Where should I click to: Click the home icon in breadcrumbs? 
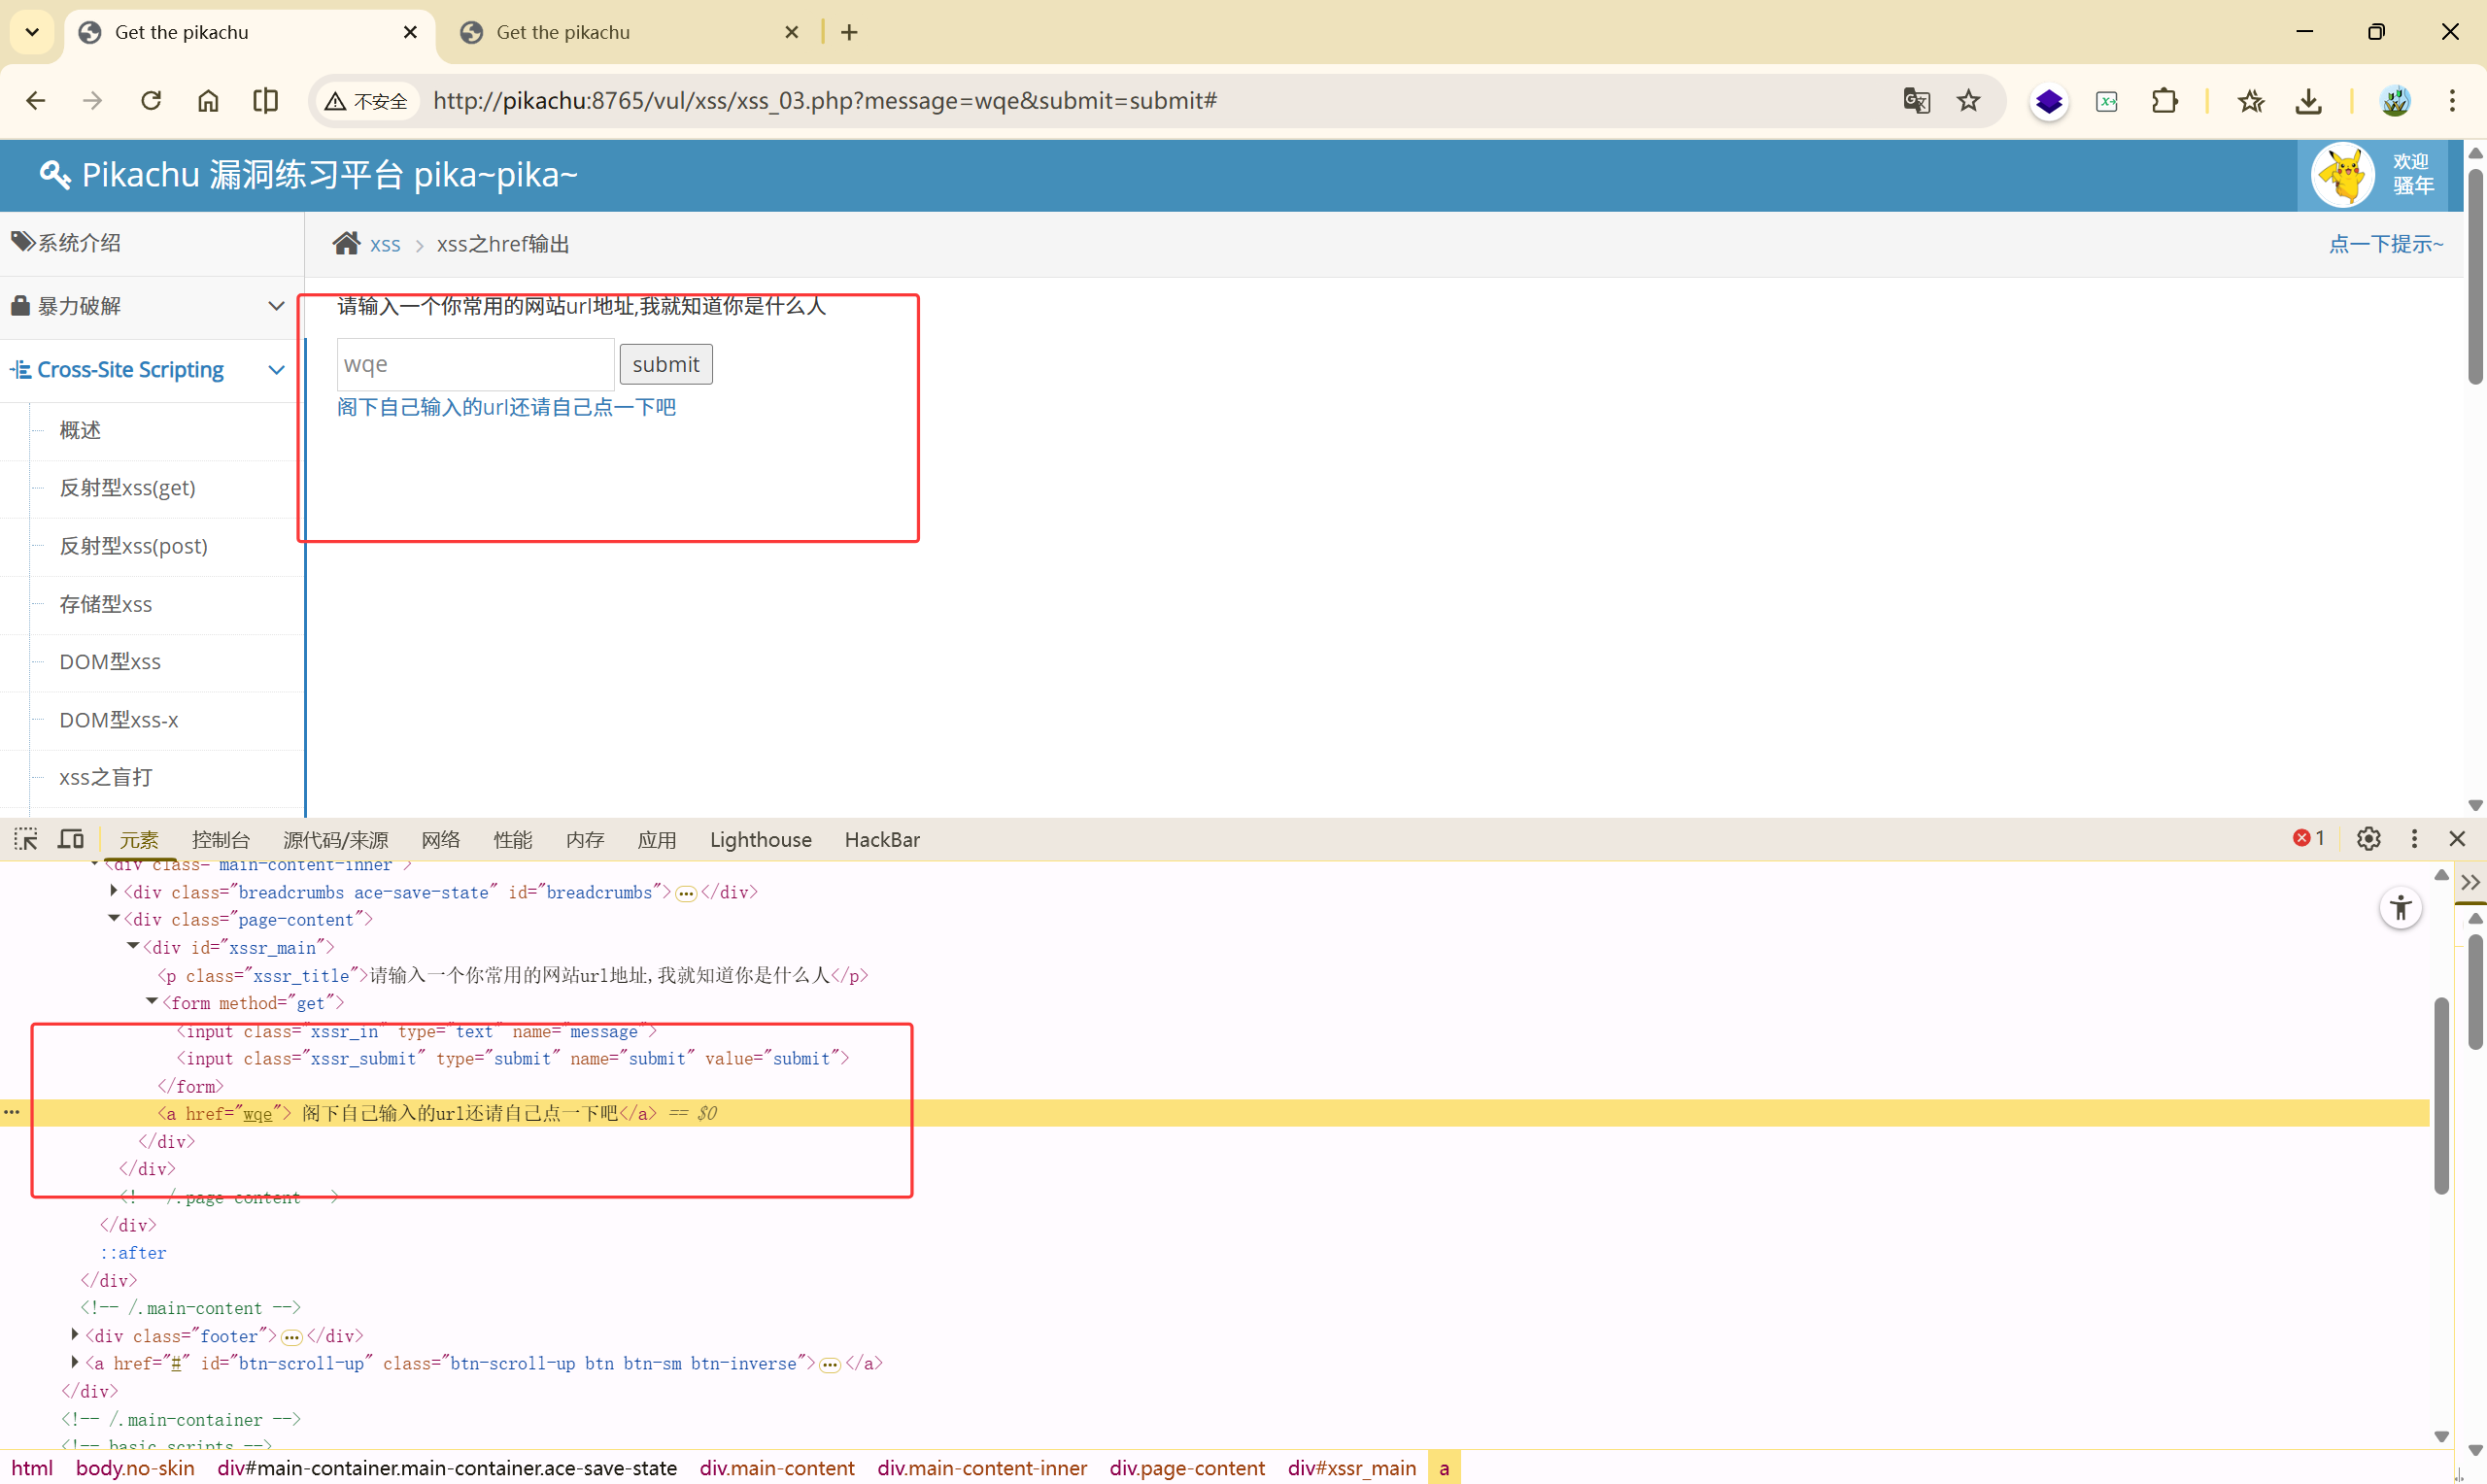click(346, 243)
